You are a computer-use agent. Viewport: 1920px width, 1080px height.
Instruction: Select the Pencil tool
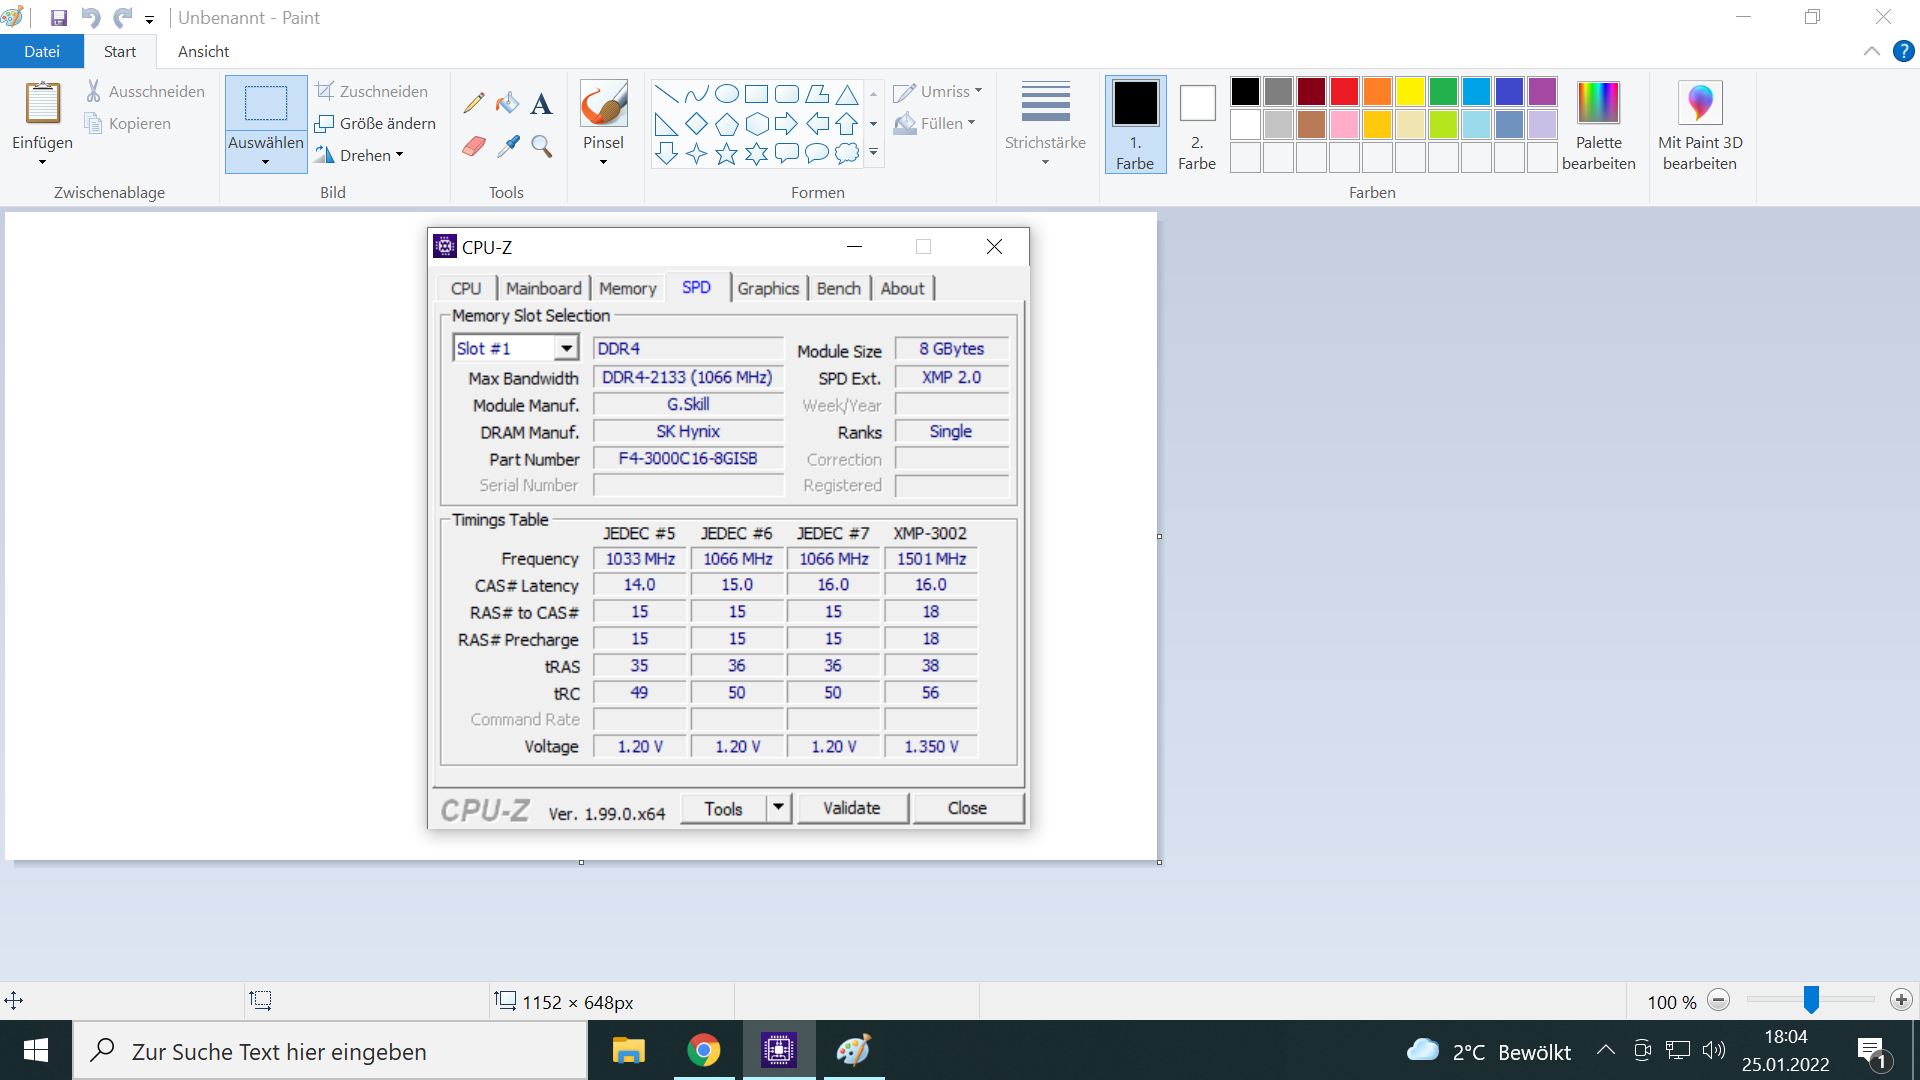pyautogui.click(x=474, y=103)
